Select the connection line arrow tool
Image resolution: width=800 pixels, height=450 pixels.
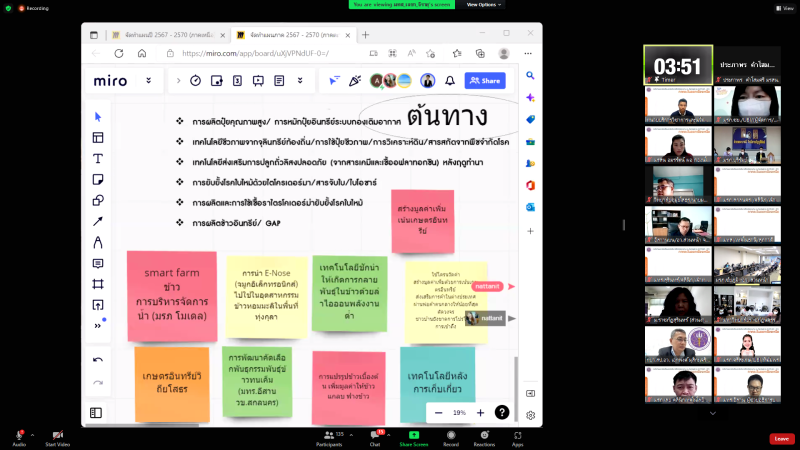(98, 221)
